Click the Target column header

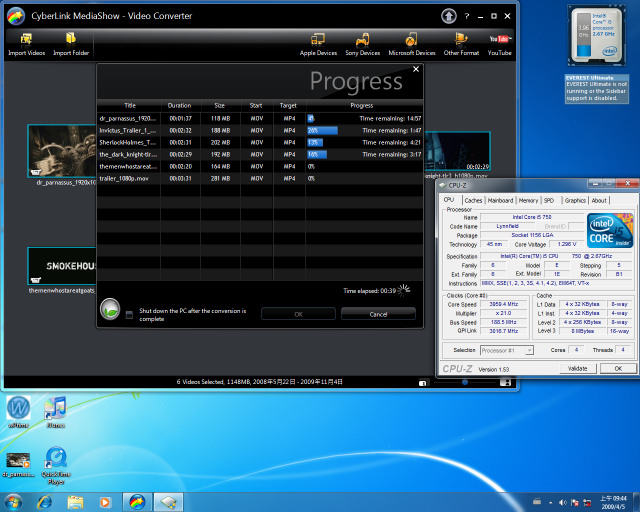[288, 105]
